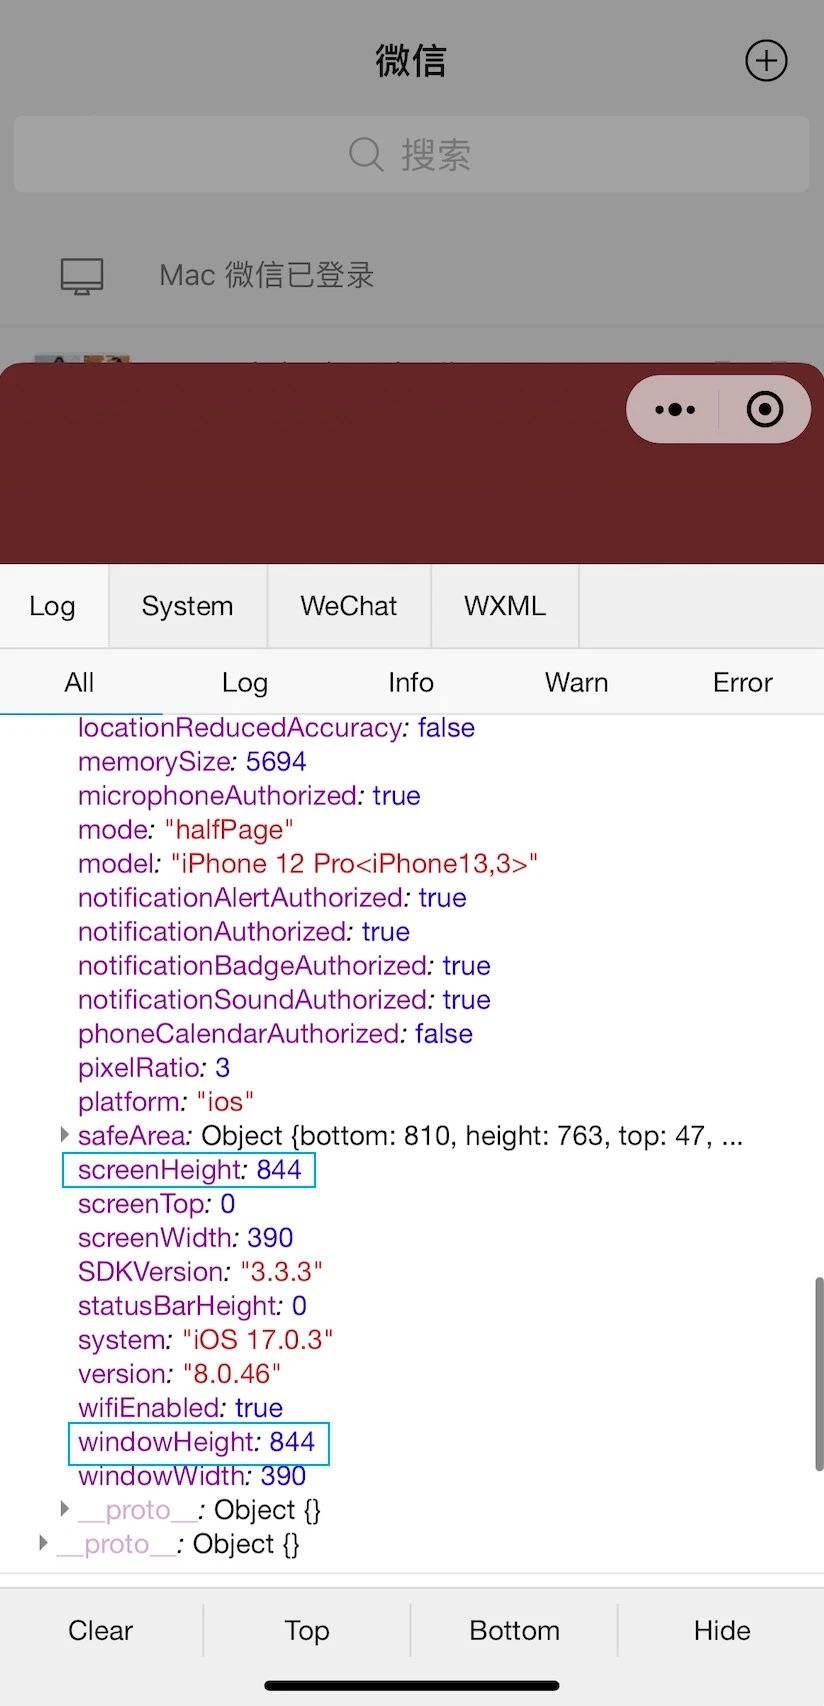Click the SDKVersion "3.3.3" line
Screen dimensions: 824x1706
point(200,1272)
